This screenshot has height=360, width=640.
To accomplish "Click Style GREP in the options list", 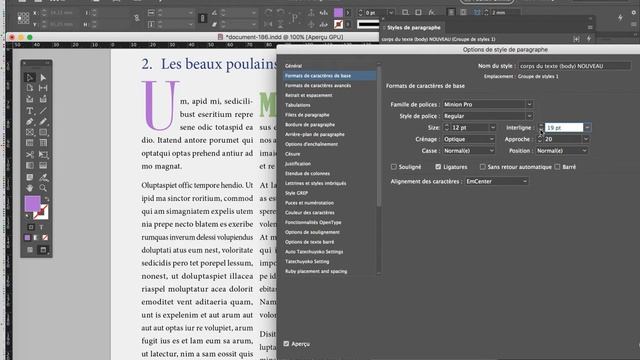I will pyautogui.click(x=296, y=193).
